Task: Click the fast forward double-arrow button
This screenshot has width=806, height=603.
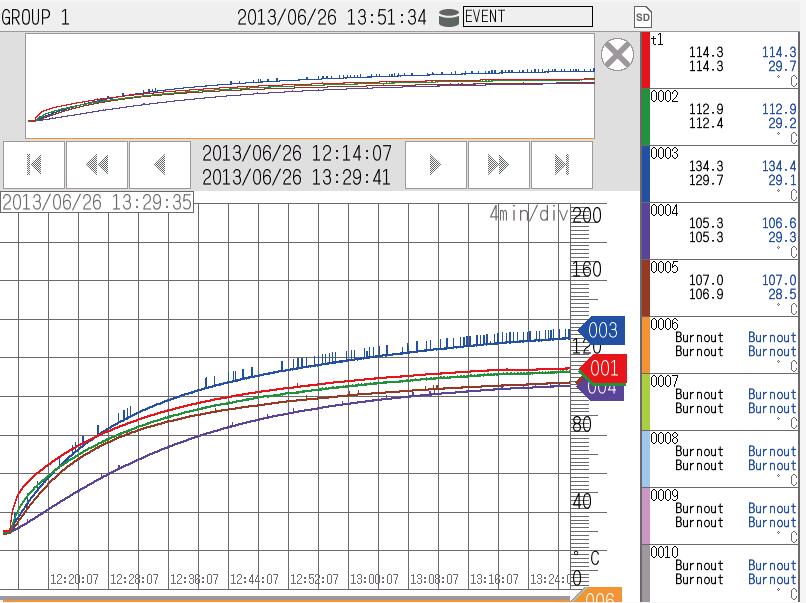Action: tap(498, 165)
